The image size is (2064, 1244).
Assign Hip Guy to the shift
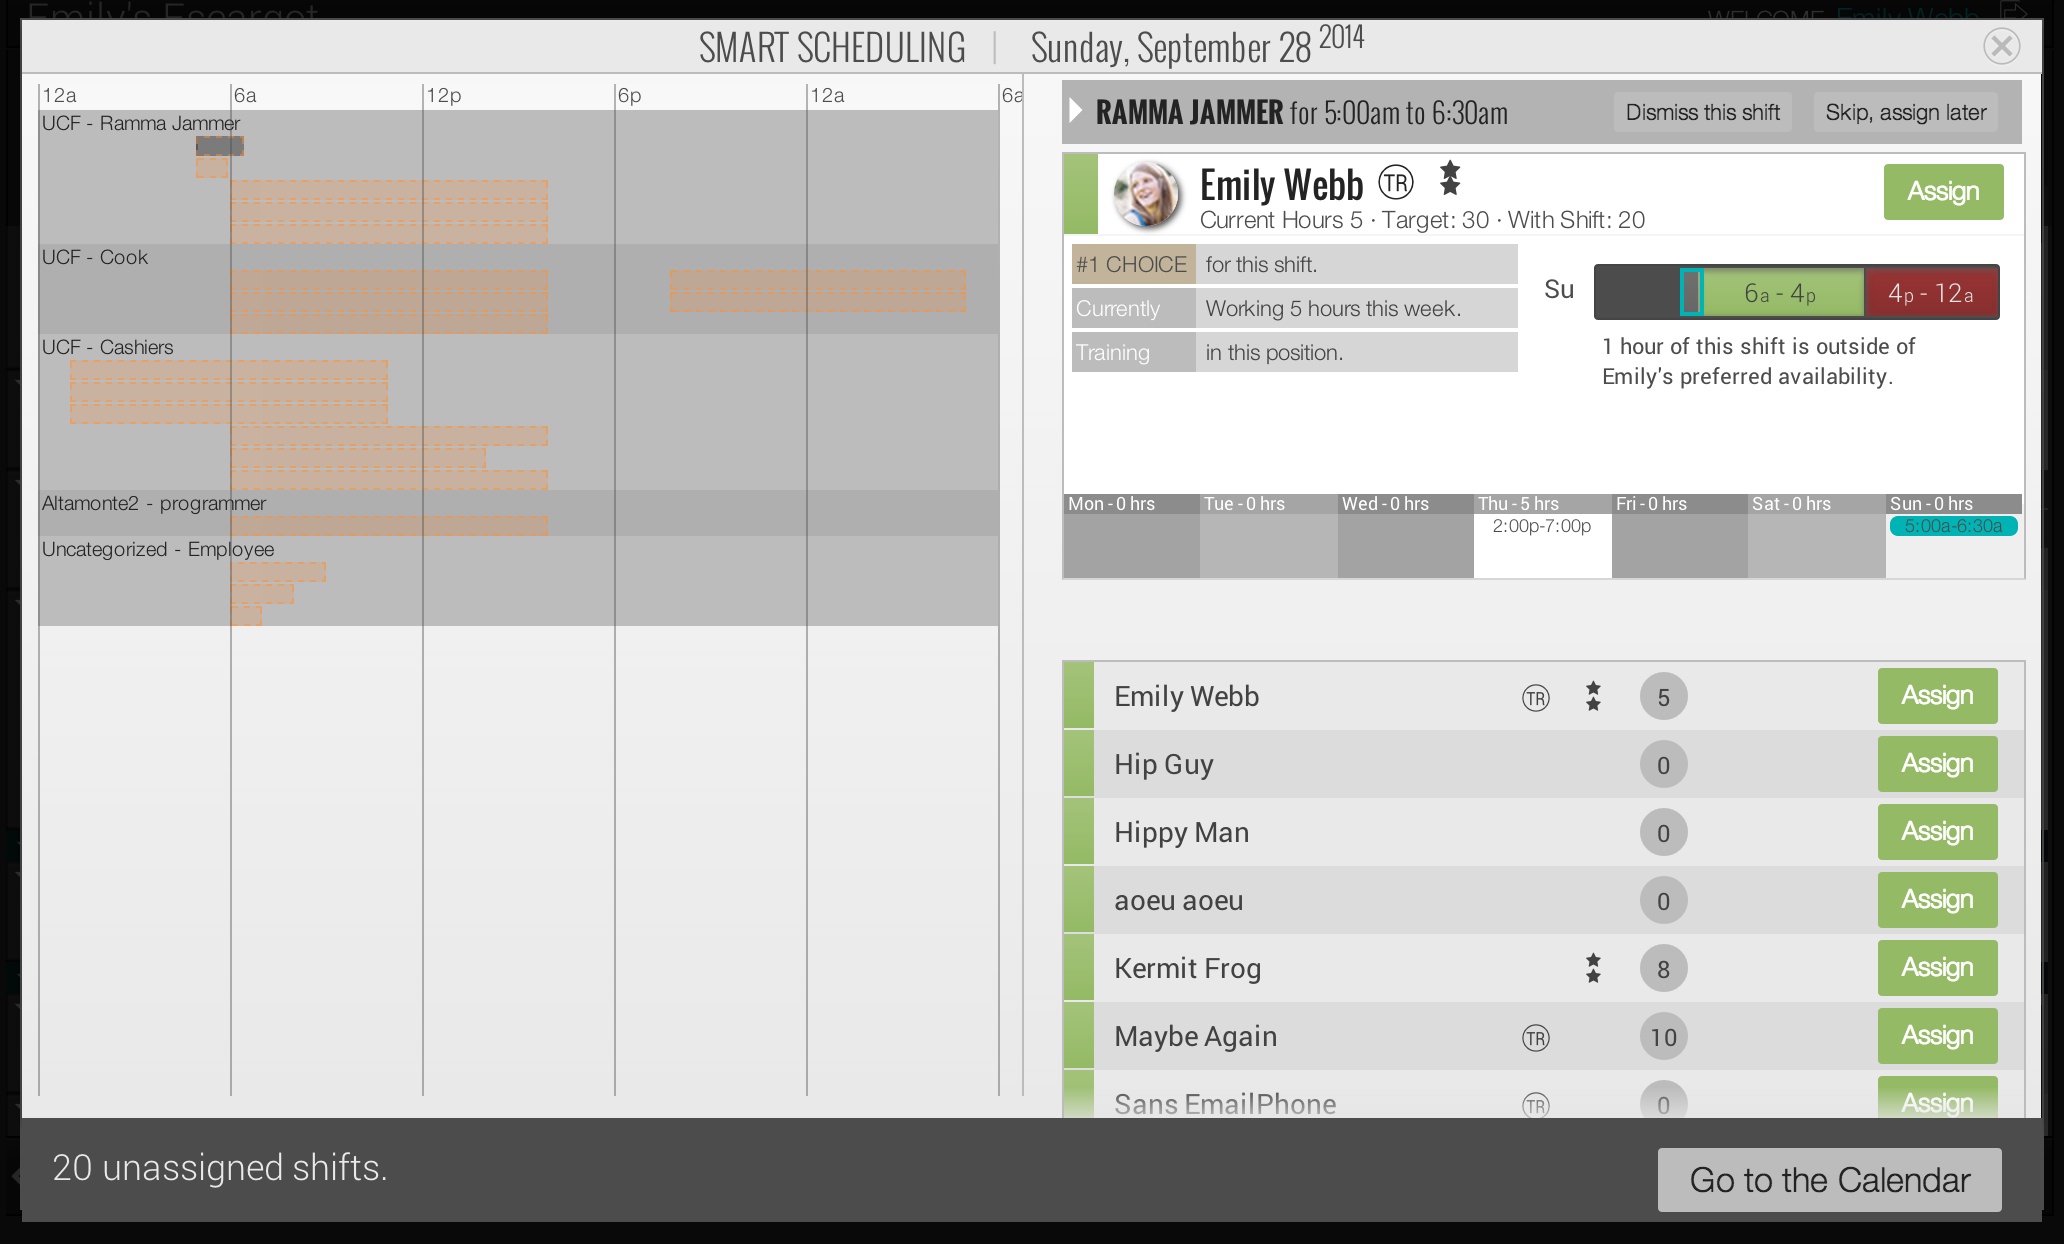[x=1937, y=764]
